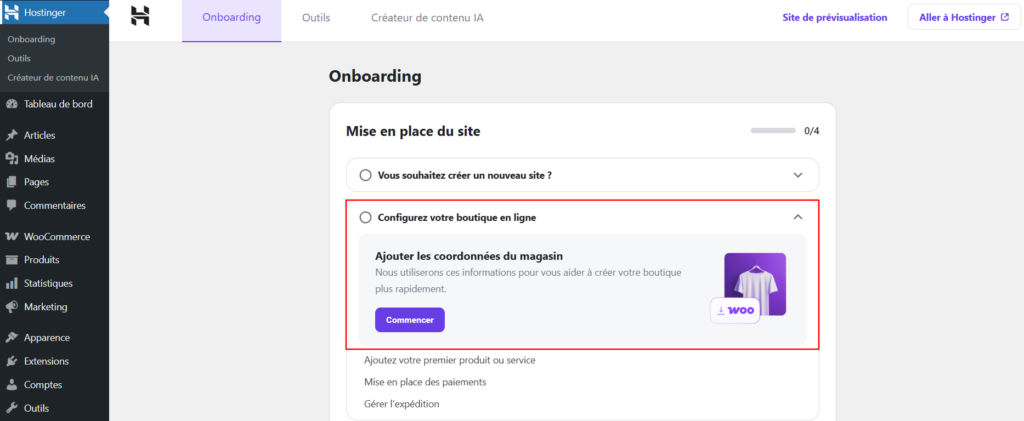1024x421 pixels.
Task: Click the WooCommerce icon in the sidebar
Action: click(12, 237)
